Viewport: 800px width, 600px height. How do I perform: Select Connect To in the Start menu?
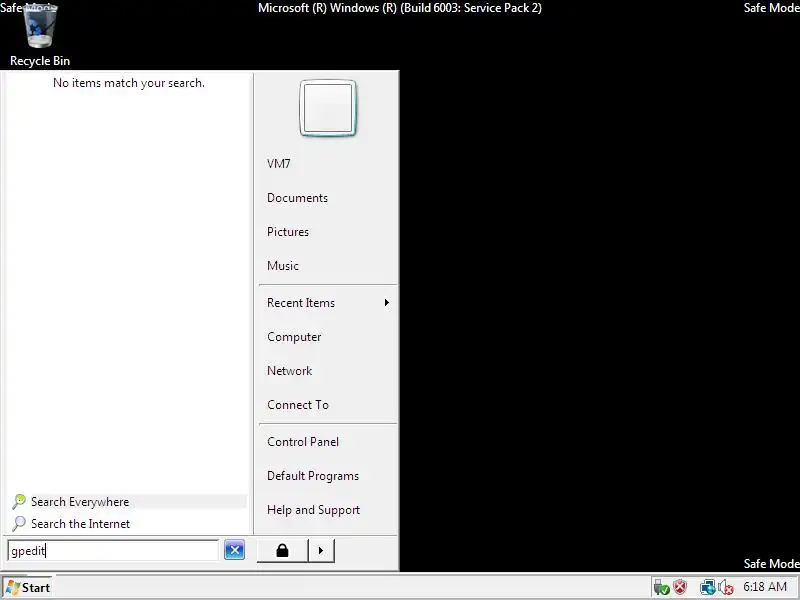tap(298, 405)
